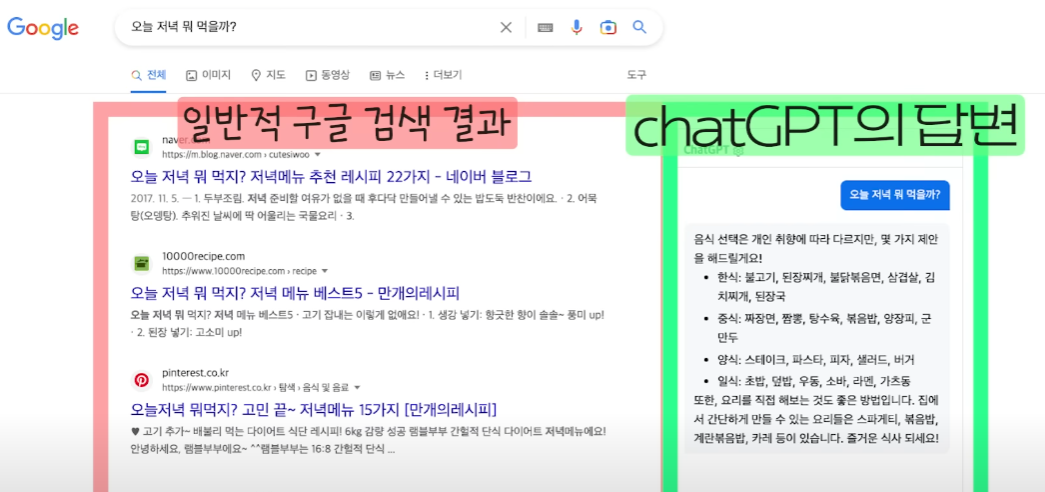Click the 생강 넣기 snippet of 만개의레시피 result
1045x492 pixels.
point(367,323)
